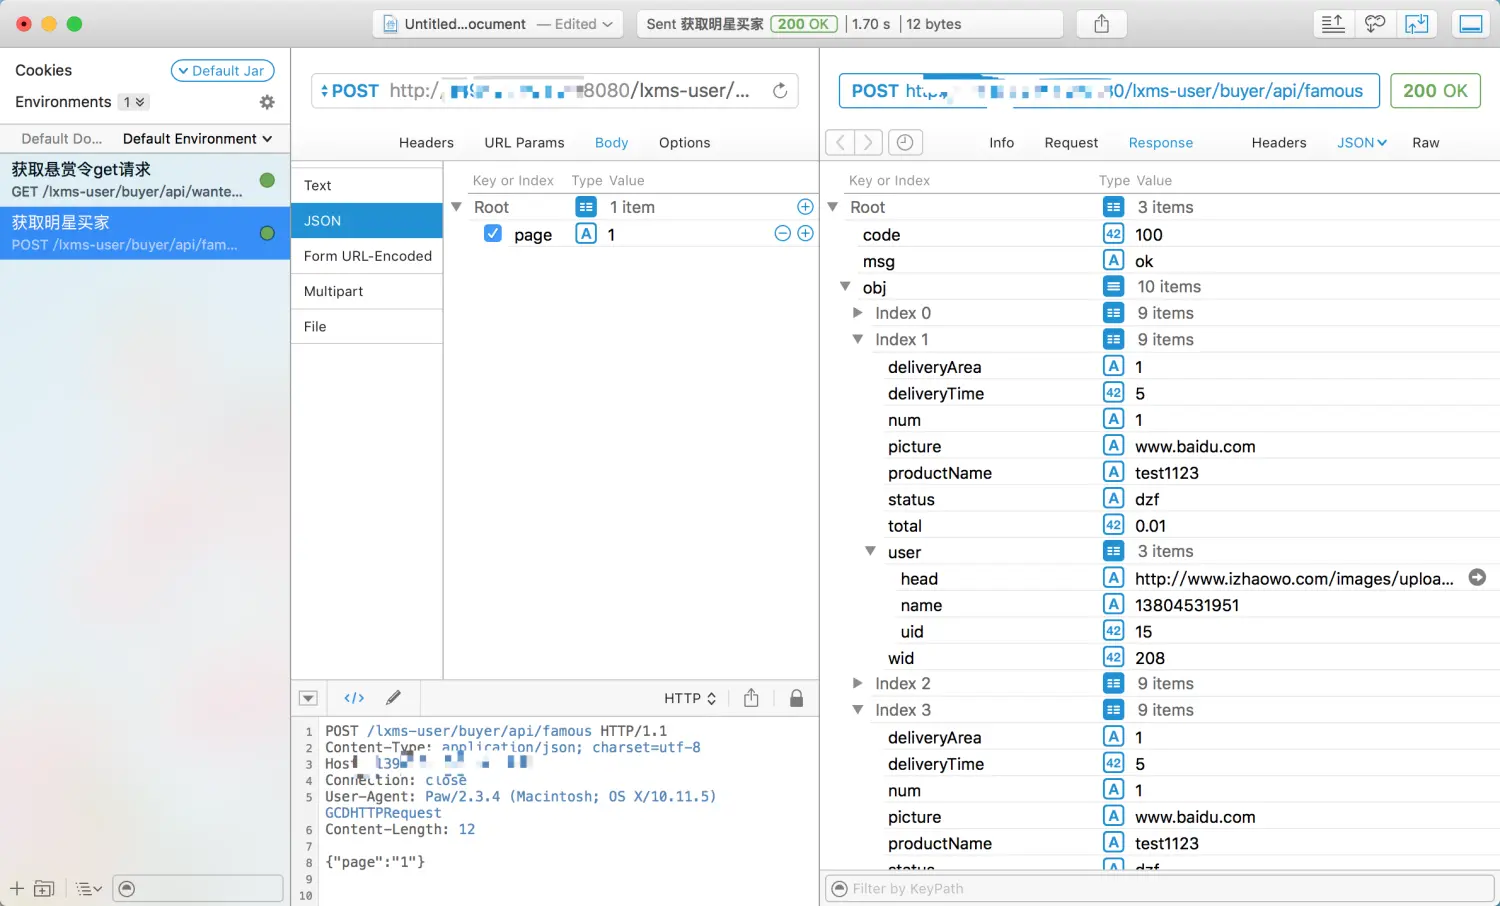This screenshot has height=906, width=1500.
Task: Open the Environments count dropdown
Action: 134,102
